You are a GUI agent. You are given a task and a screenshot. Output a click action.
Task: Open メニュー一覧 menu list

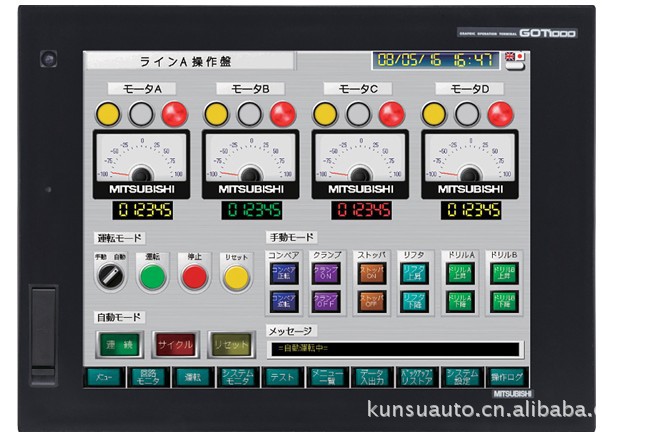tap(327, 377)
